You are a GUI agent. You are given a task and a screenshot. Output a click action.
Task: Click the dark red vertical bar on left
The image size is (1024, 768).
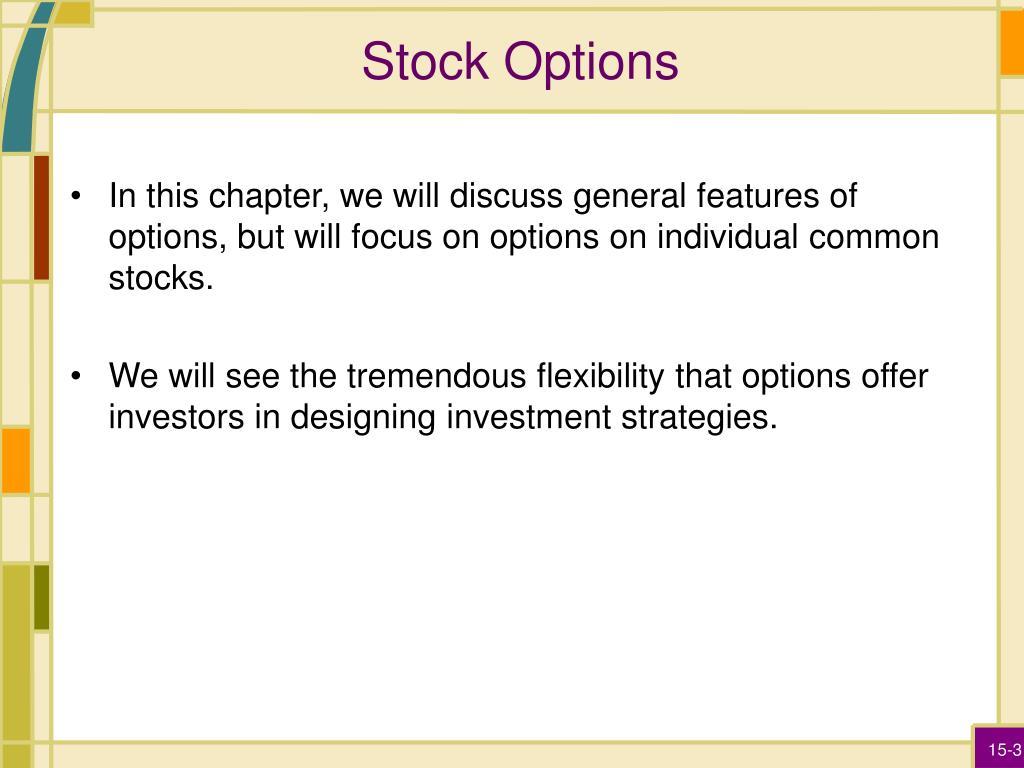tap(41, 217)
